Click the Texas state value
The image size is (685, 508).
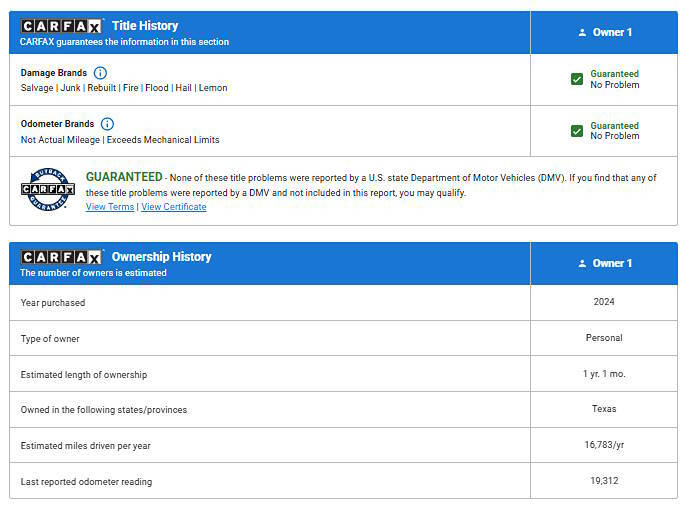604,409
